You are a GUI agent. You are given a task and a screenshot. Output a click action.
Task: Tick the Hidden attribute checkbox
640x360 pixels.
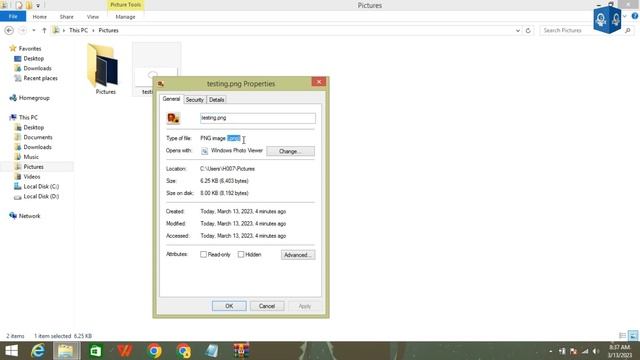241,254
